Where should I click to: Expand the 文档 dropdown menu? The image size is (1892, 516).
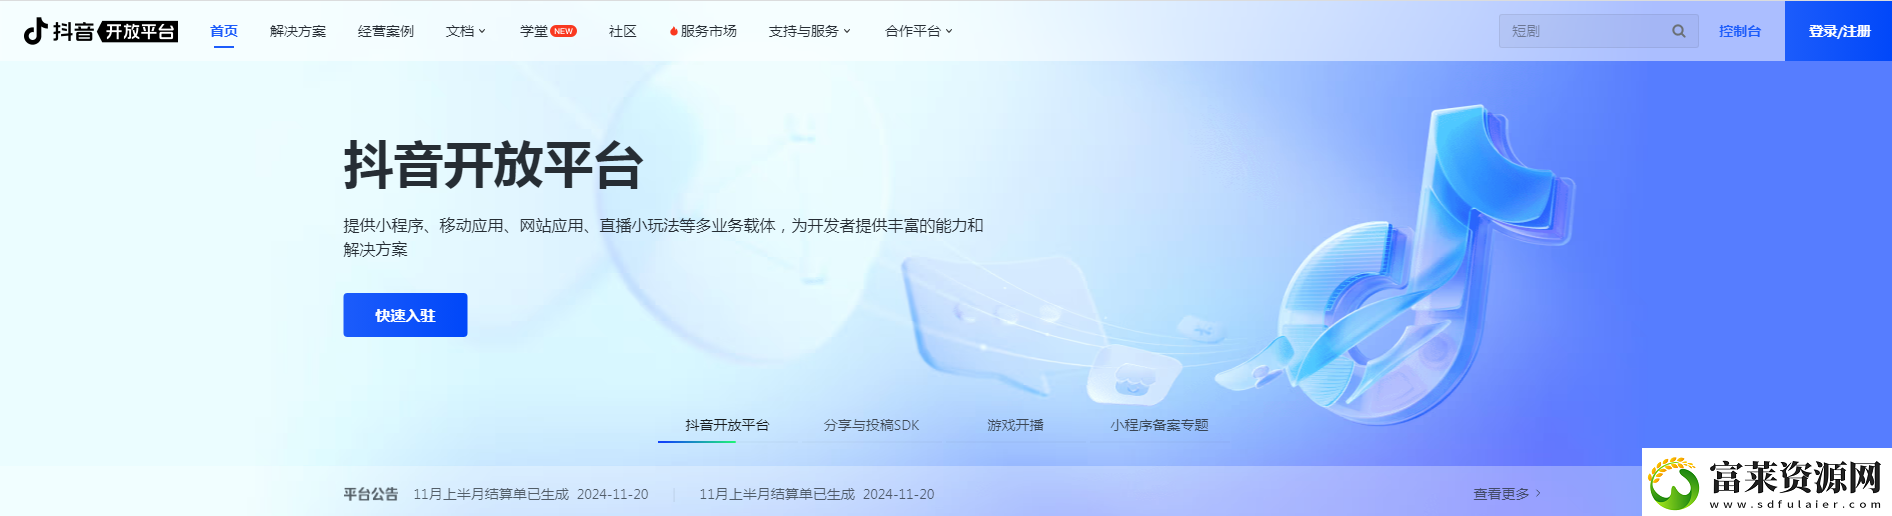[x=466, y=31]
